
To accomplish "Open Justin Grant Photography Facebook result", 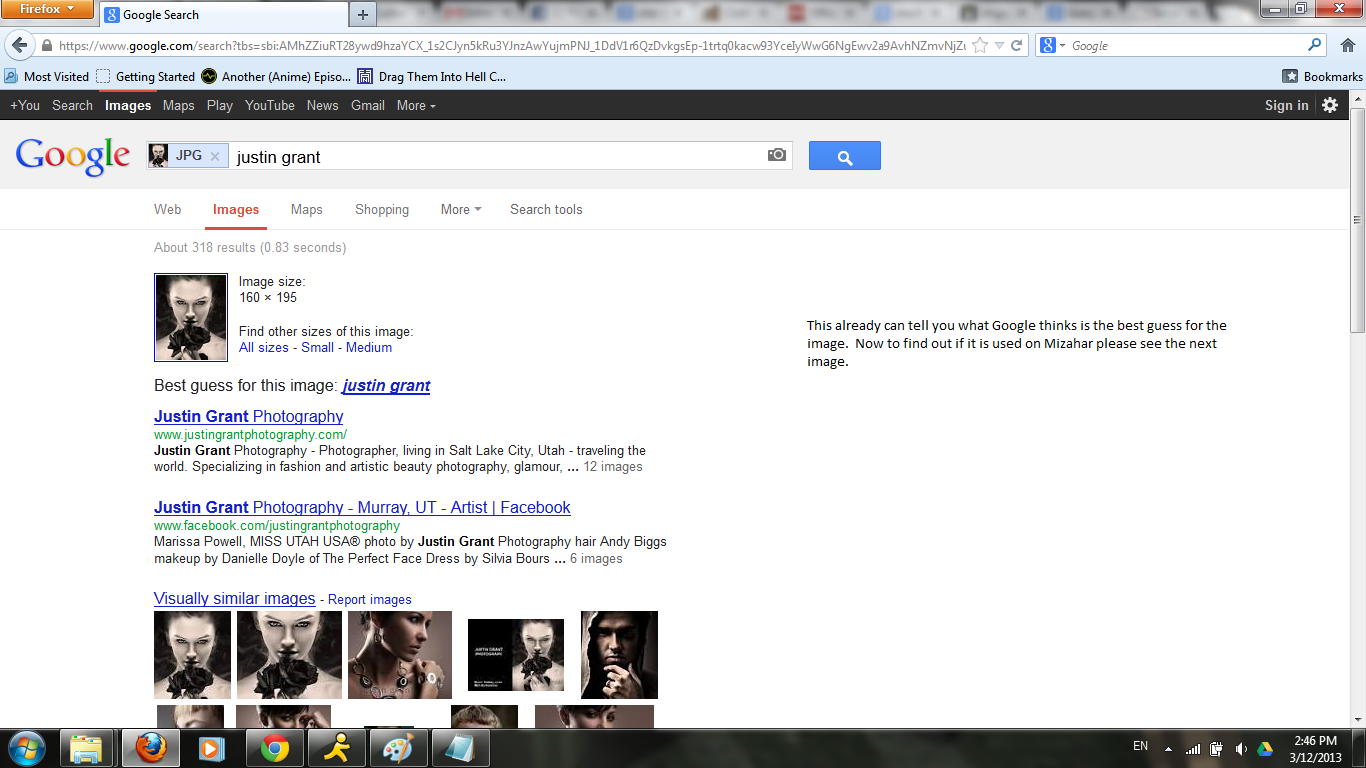I will click(x=362, y=507).
